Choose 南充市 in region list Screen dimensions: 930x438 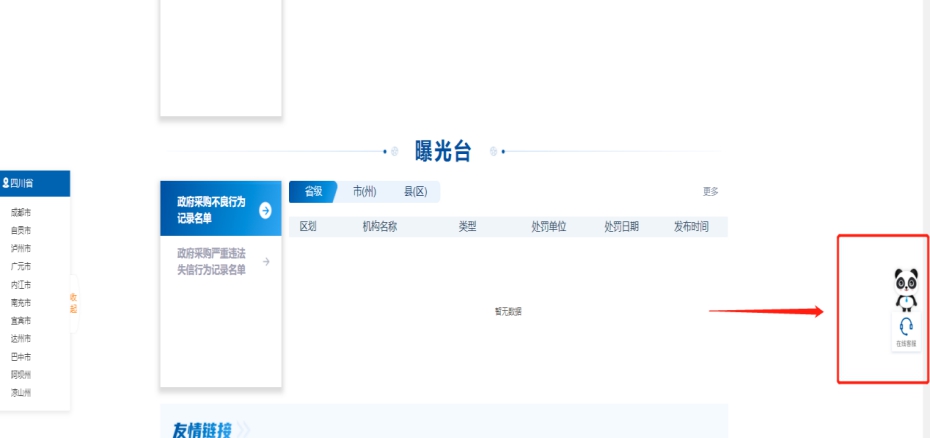click(x=21, y=302)
